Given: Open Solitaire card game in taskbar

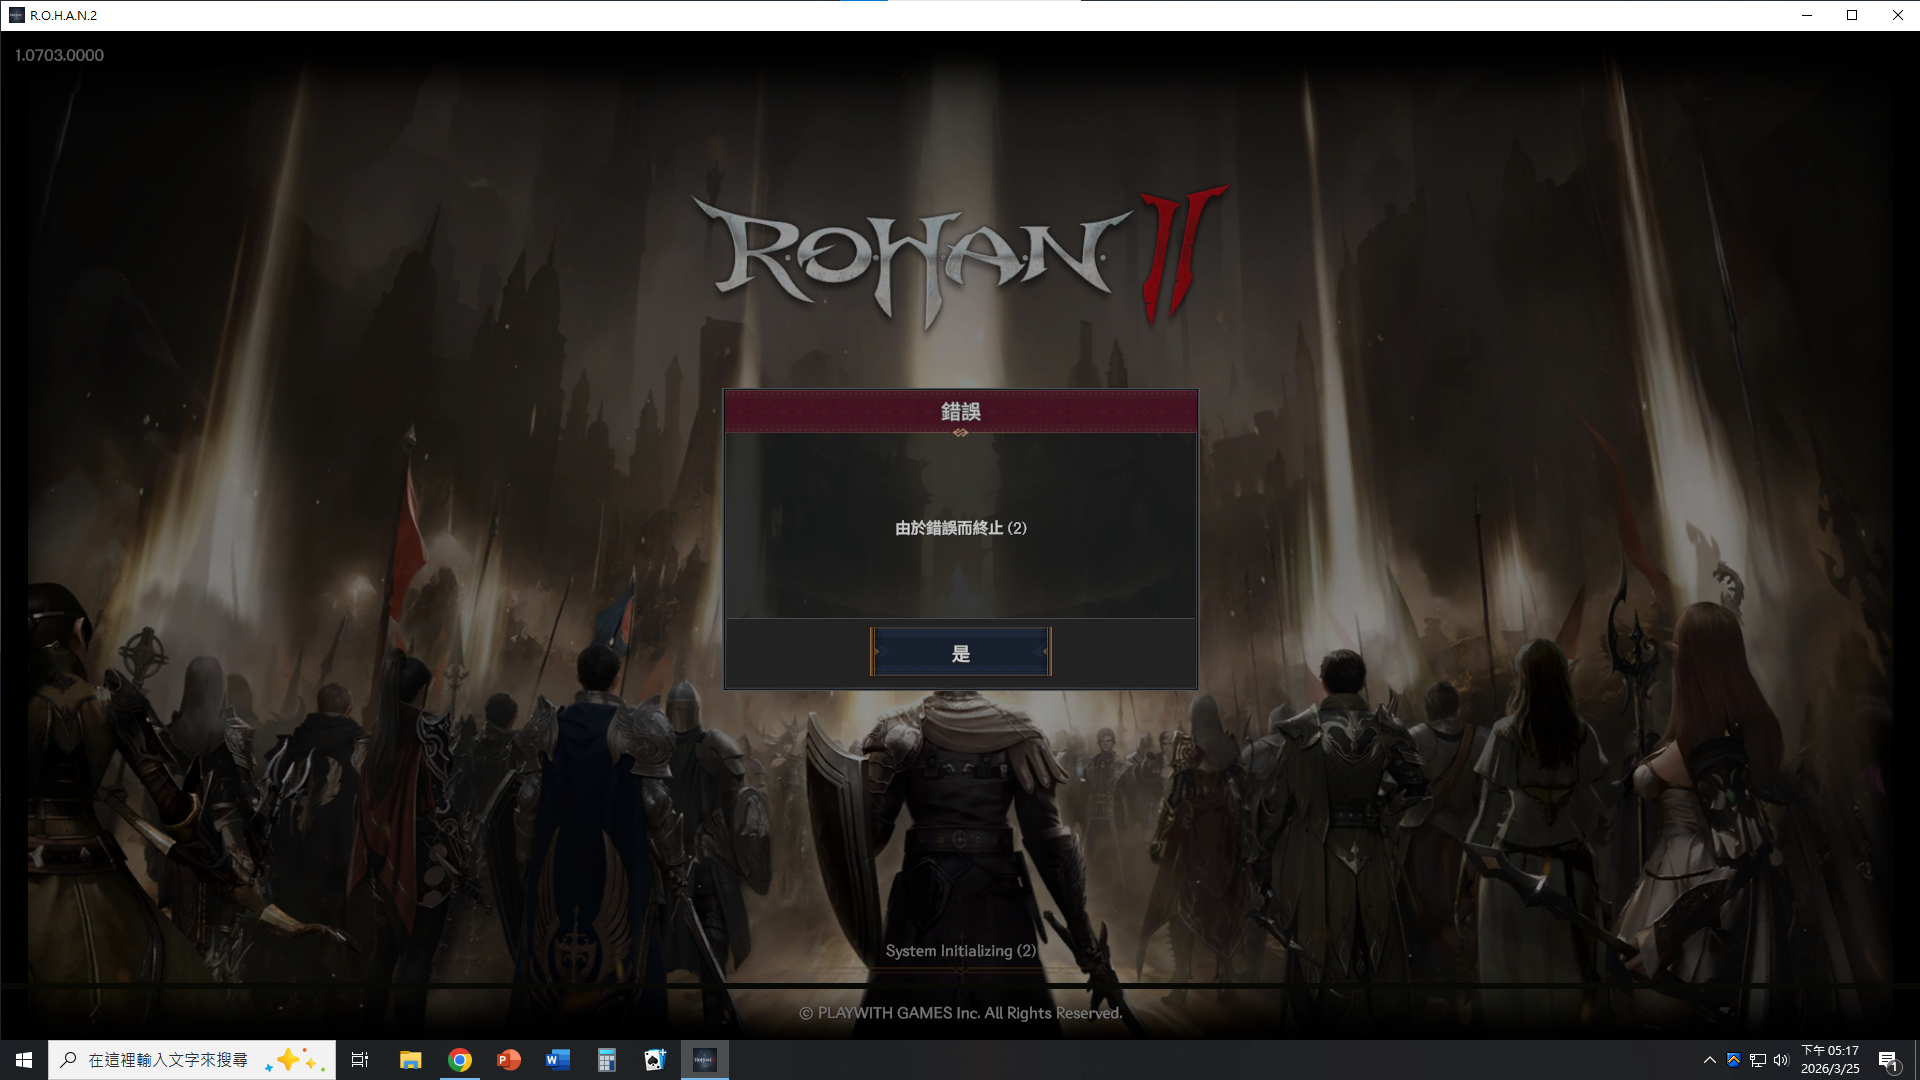Looking at the screenshot, I should point(655,1060).
